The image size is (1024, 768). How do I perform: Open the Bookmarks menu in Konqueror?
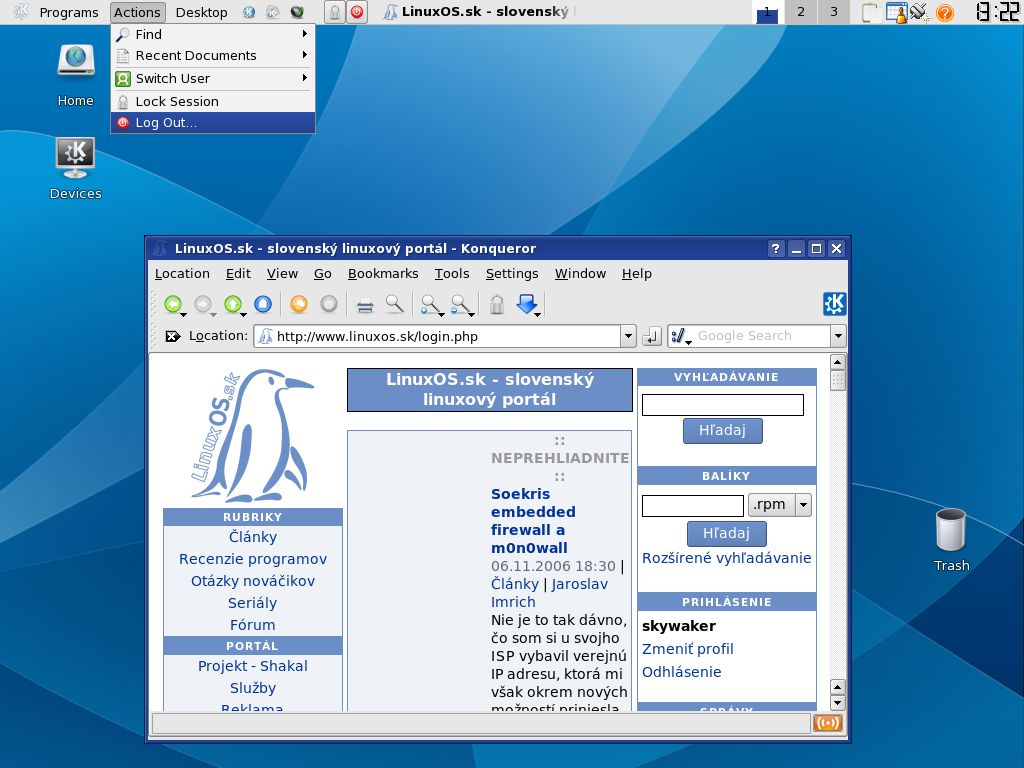383,274
